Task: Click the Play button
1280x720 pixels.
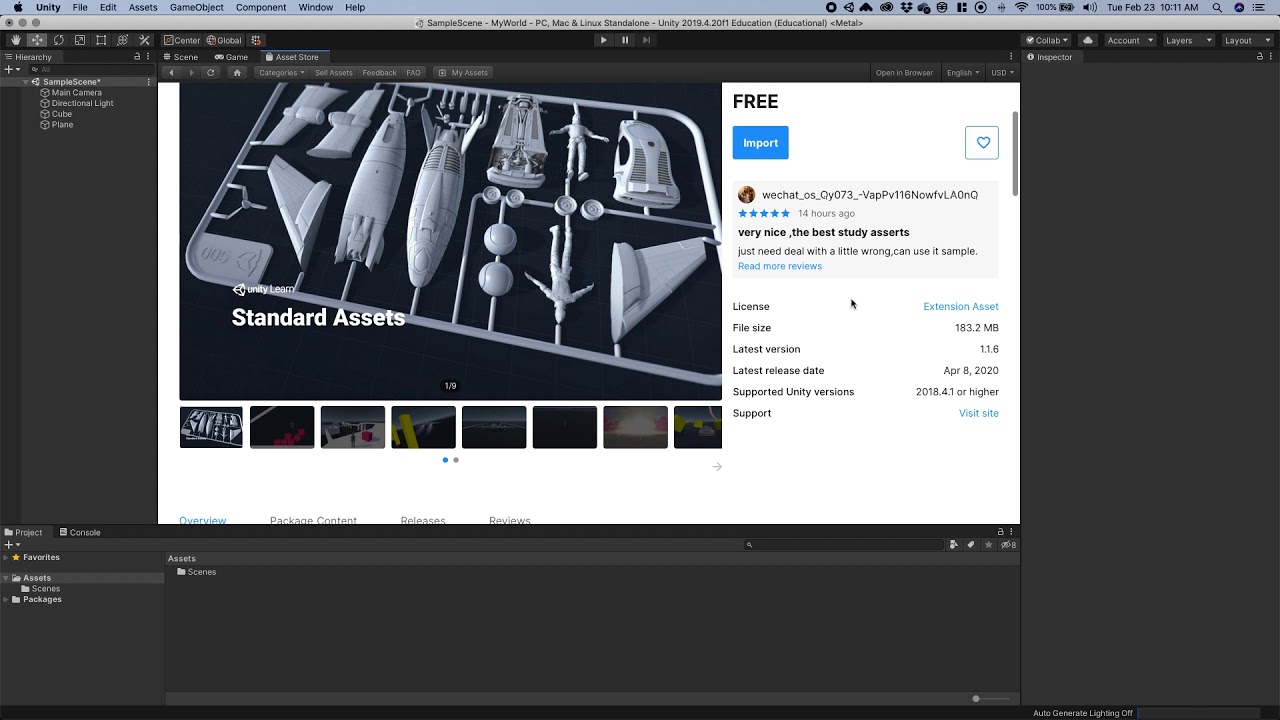Action: [x=603, y=40]
